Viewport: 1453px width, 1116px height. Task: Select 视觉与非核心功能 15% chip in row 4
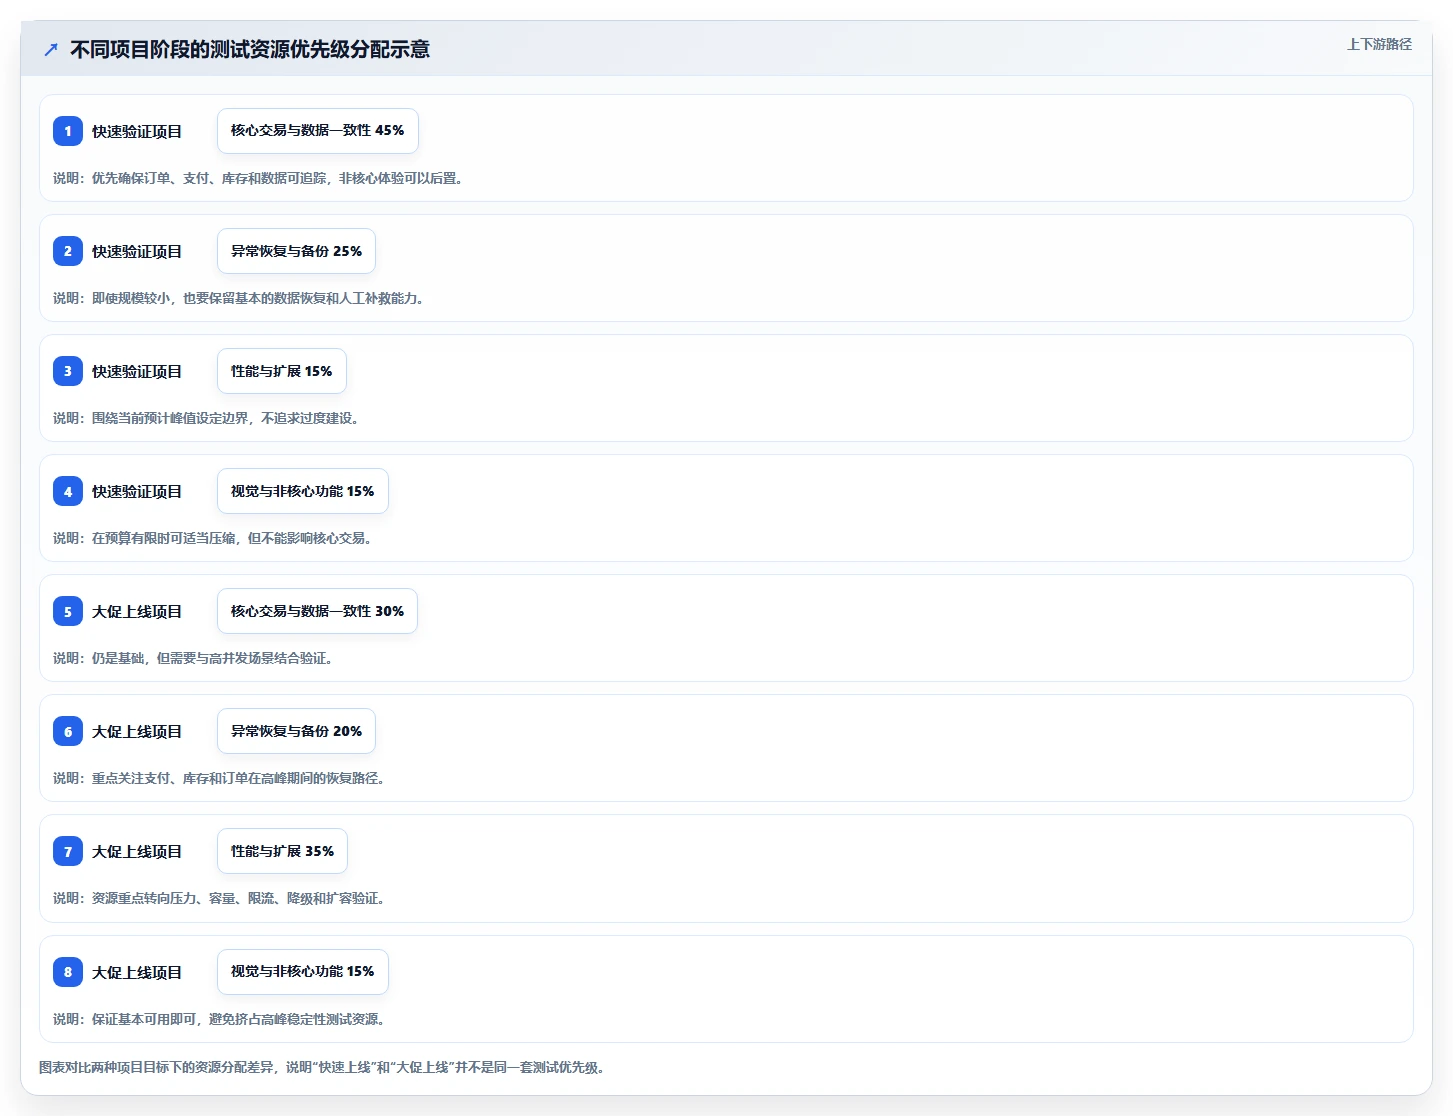click(303, 491)
